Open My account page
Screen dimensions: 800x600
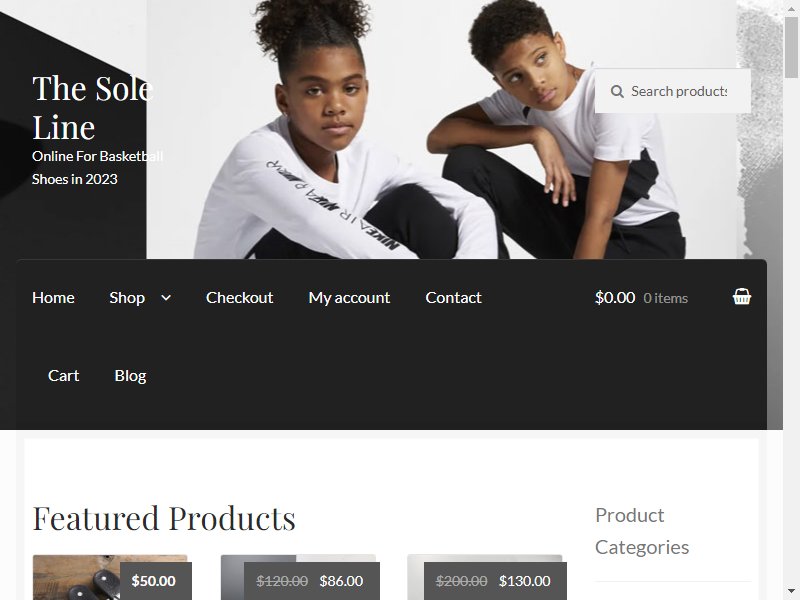349,297
